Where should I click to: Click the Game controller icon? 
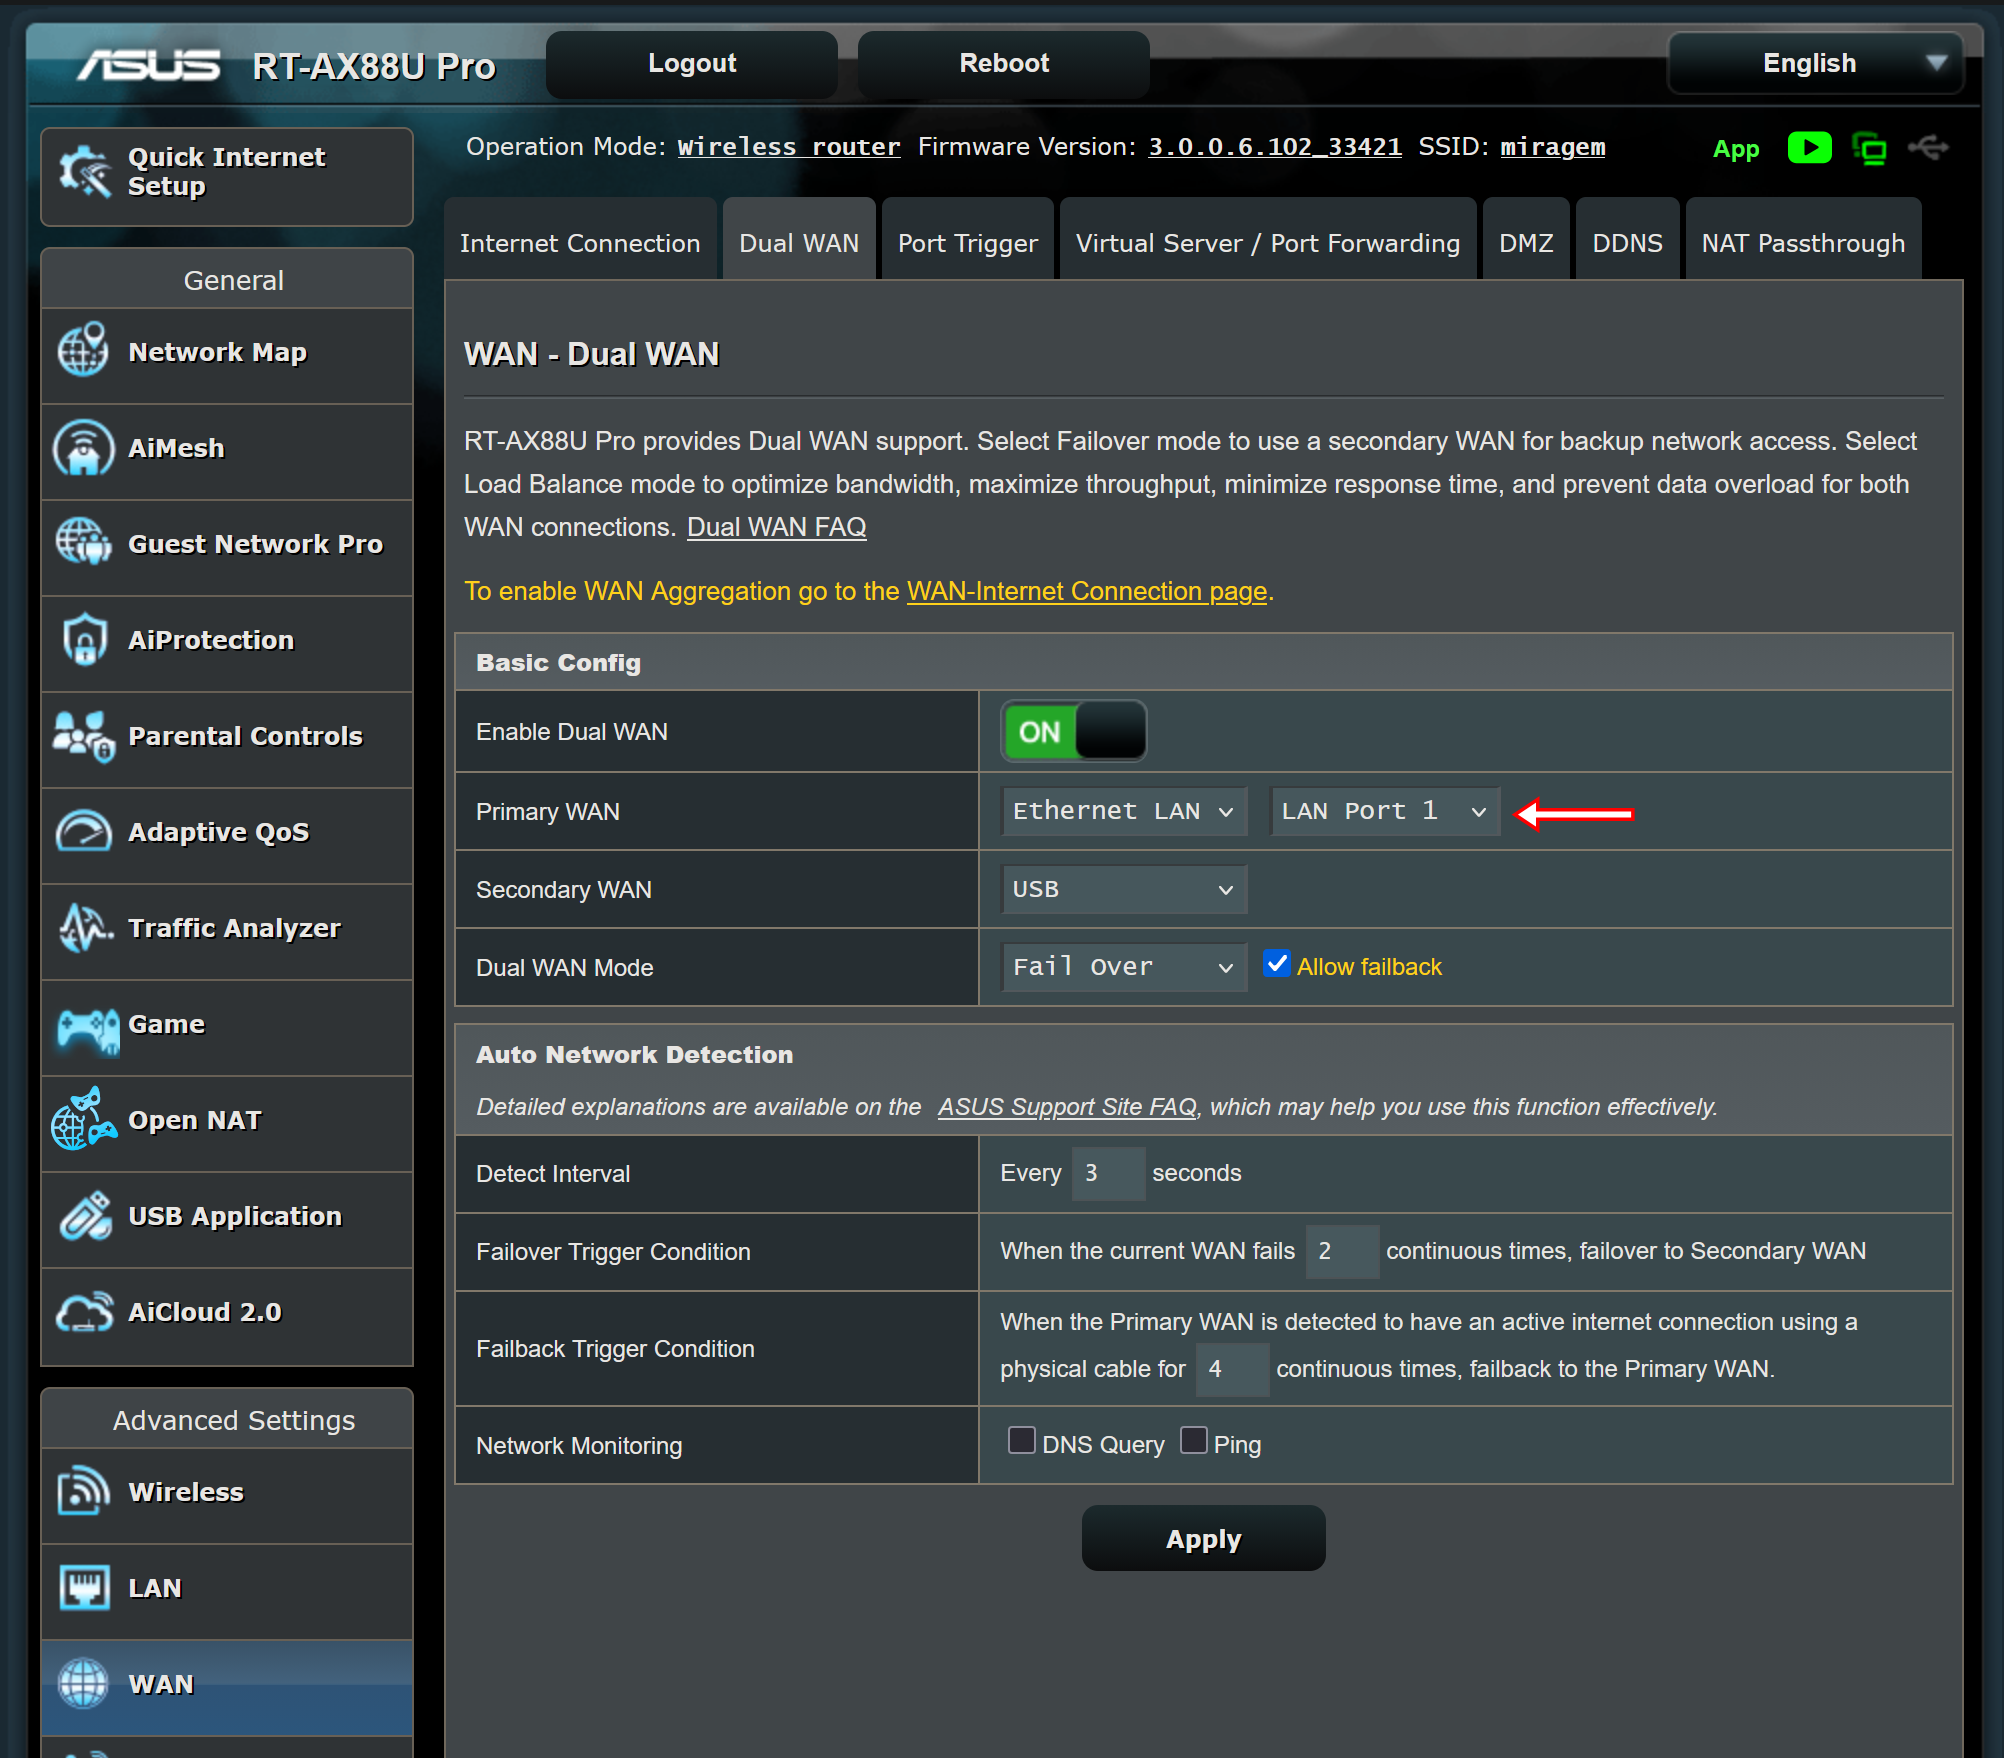click(87, 1028)
